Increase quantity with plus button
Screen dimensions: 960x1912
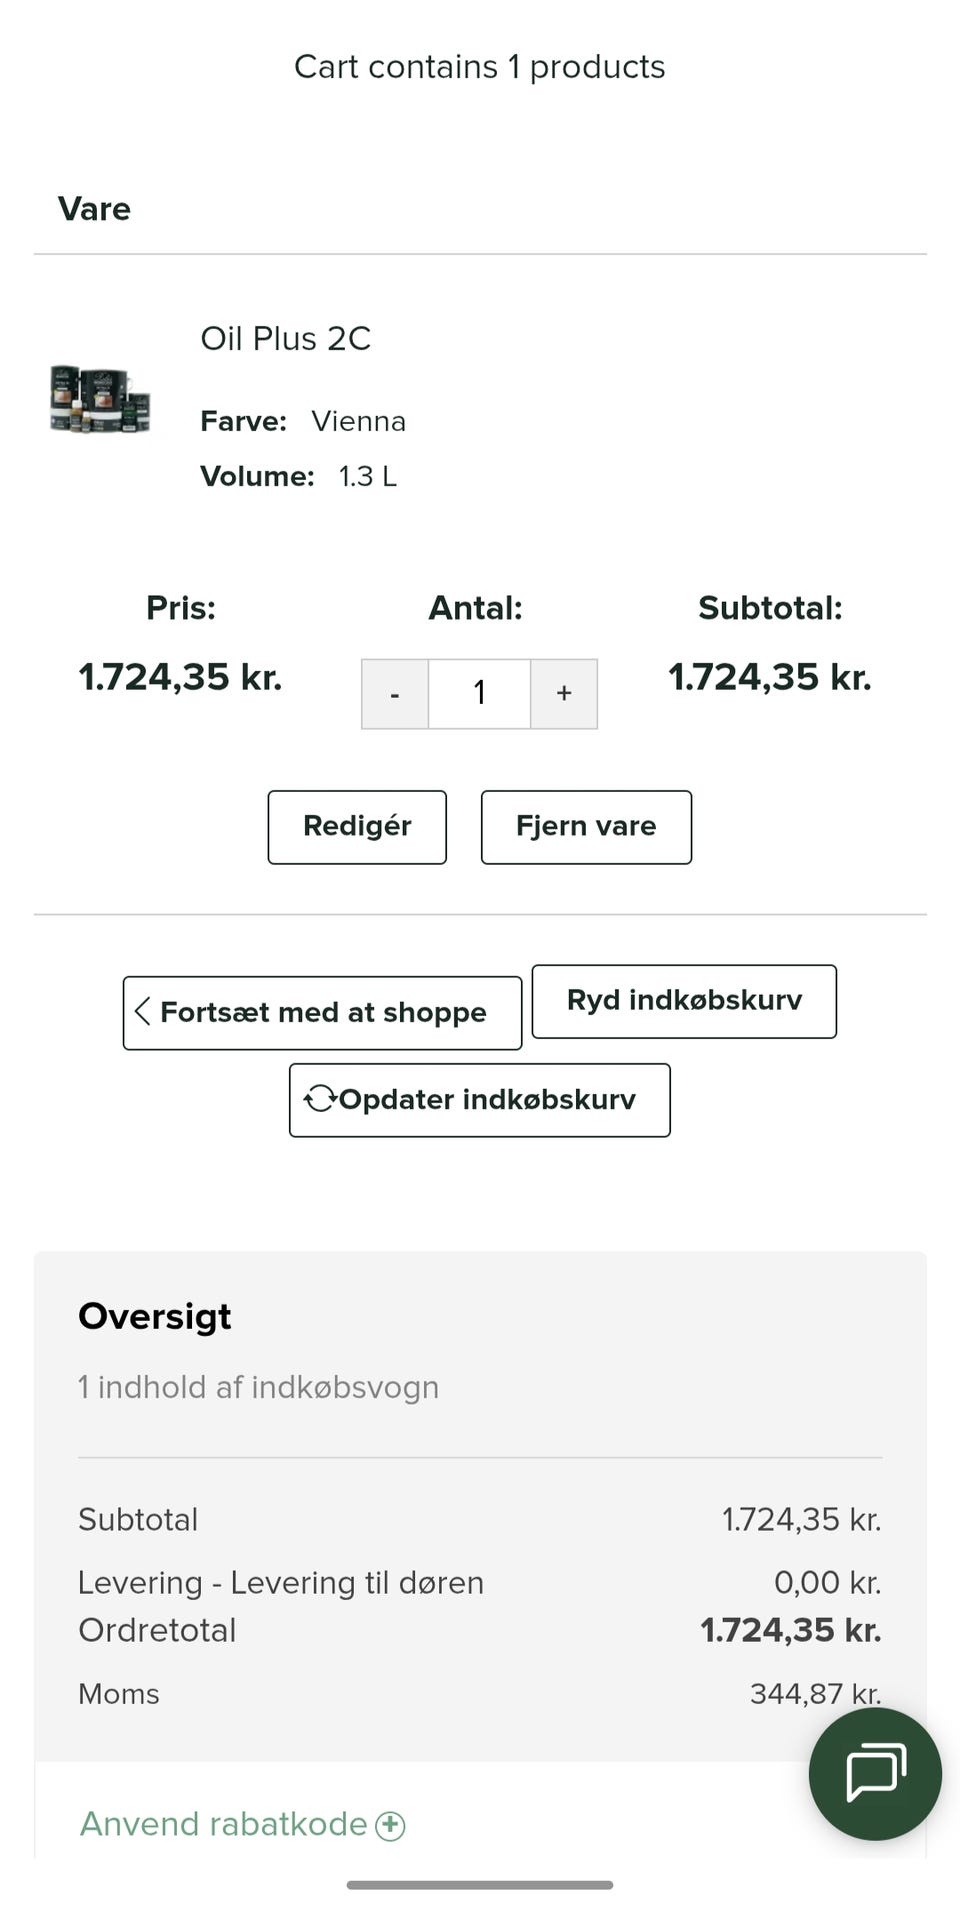tap(564, 693)
